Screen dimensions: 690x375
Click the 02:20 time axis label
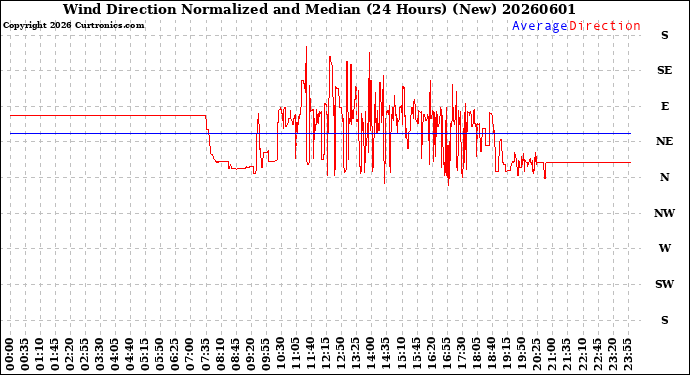[x=70, y=355]
